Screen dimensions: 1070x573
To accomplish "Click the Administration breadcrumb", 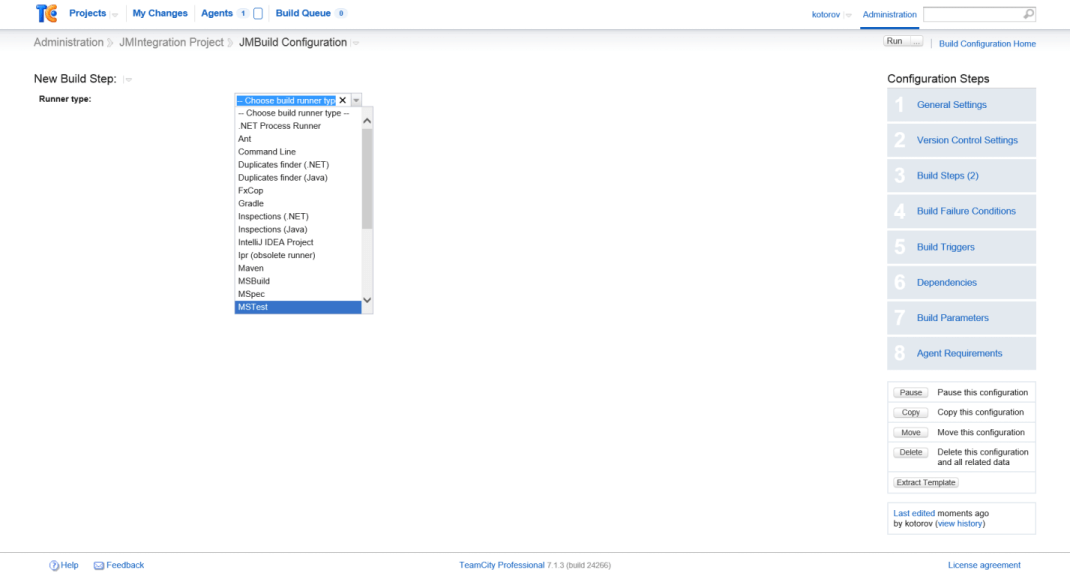I will pyautogui.click(x=68, y=42).
